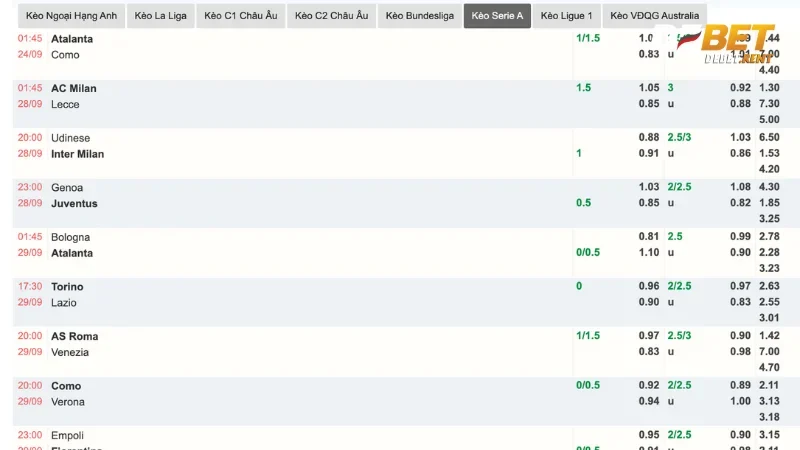Click the Inter Milan team name

click(78, 154)
